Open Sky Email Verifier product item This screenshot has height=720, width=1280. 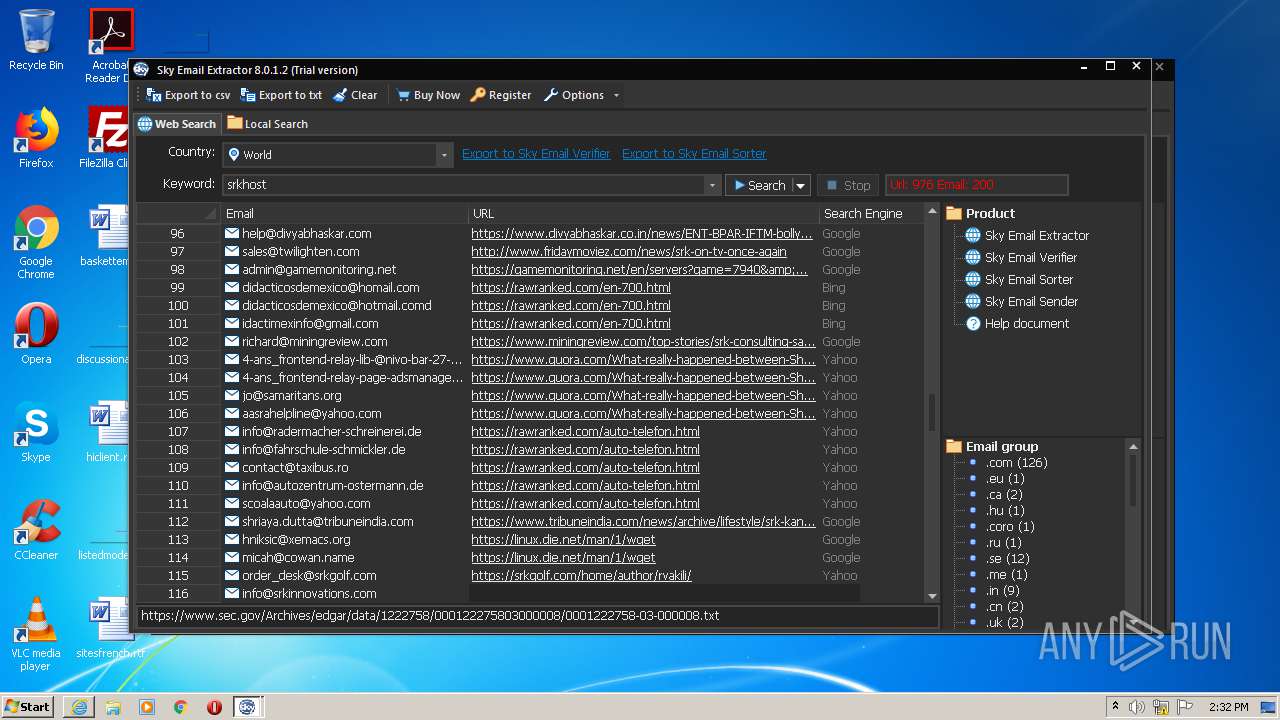[x=1030, y=258]
